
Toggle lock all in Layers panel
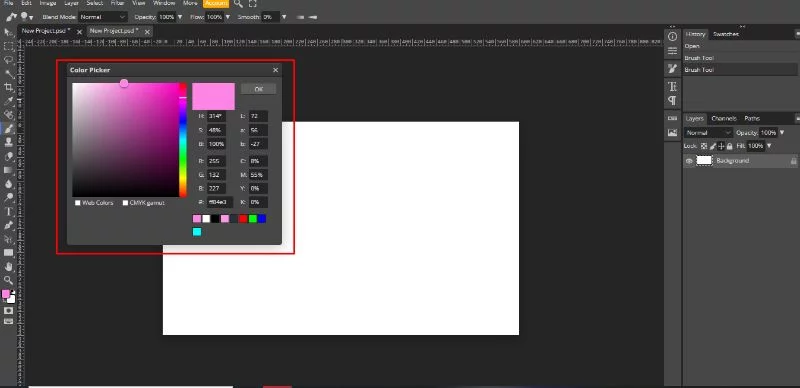730,146
